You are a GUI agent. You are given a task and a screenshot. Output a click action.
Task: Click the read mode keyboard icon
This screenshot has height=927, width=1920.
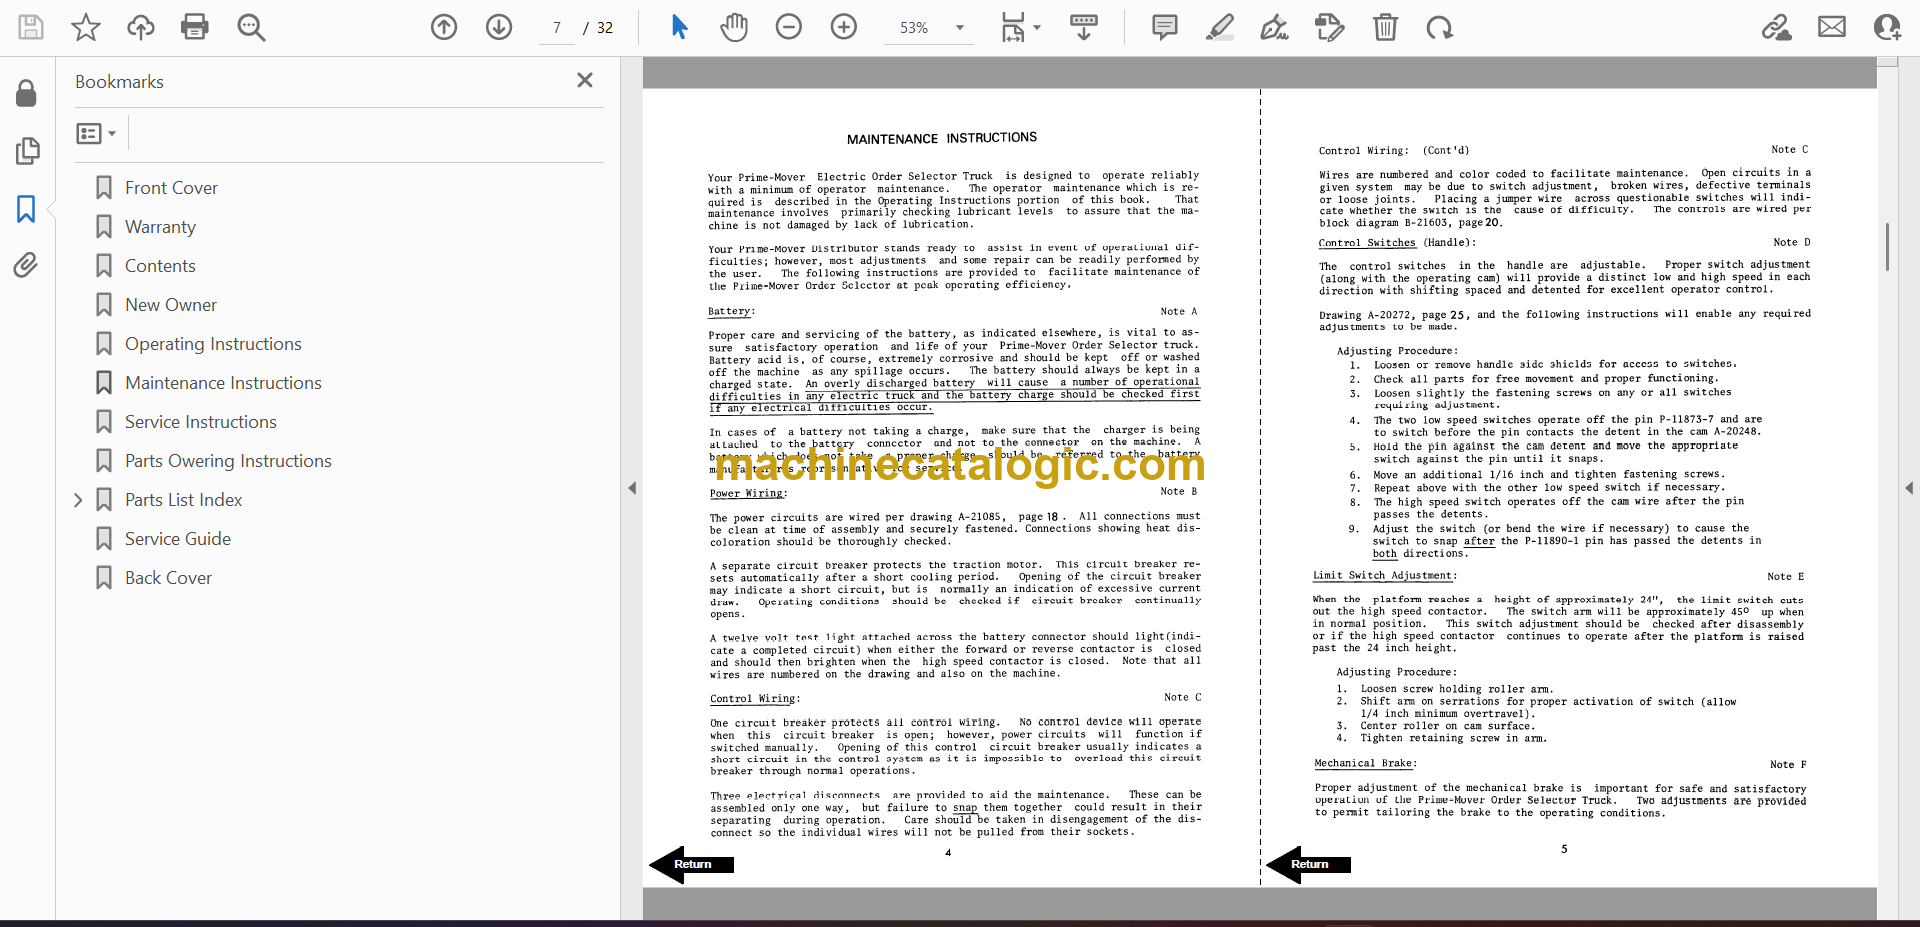coord(1083,27)
